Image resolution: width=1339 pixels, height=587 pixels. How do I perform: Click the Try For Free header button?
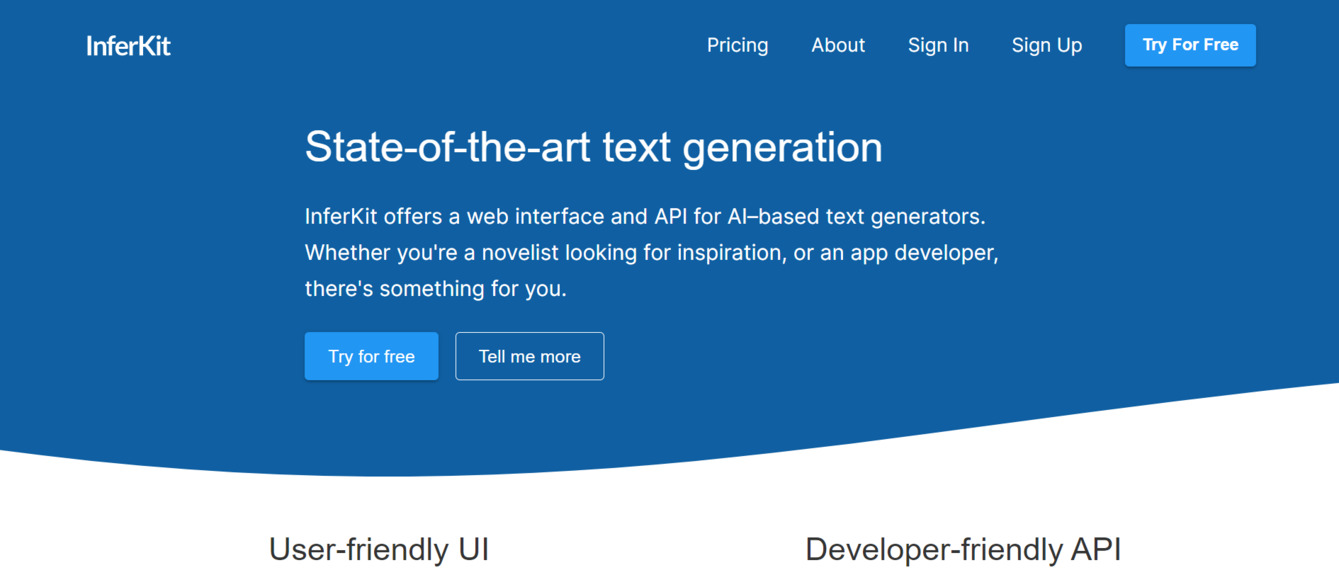click(1190, 45)
